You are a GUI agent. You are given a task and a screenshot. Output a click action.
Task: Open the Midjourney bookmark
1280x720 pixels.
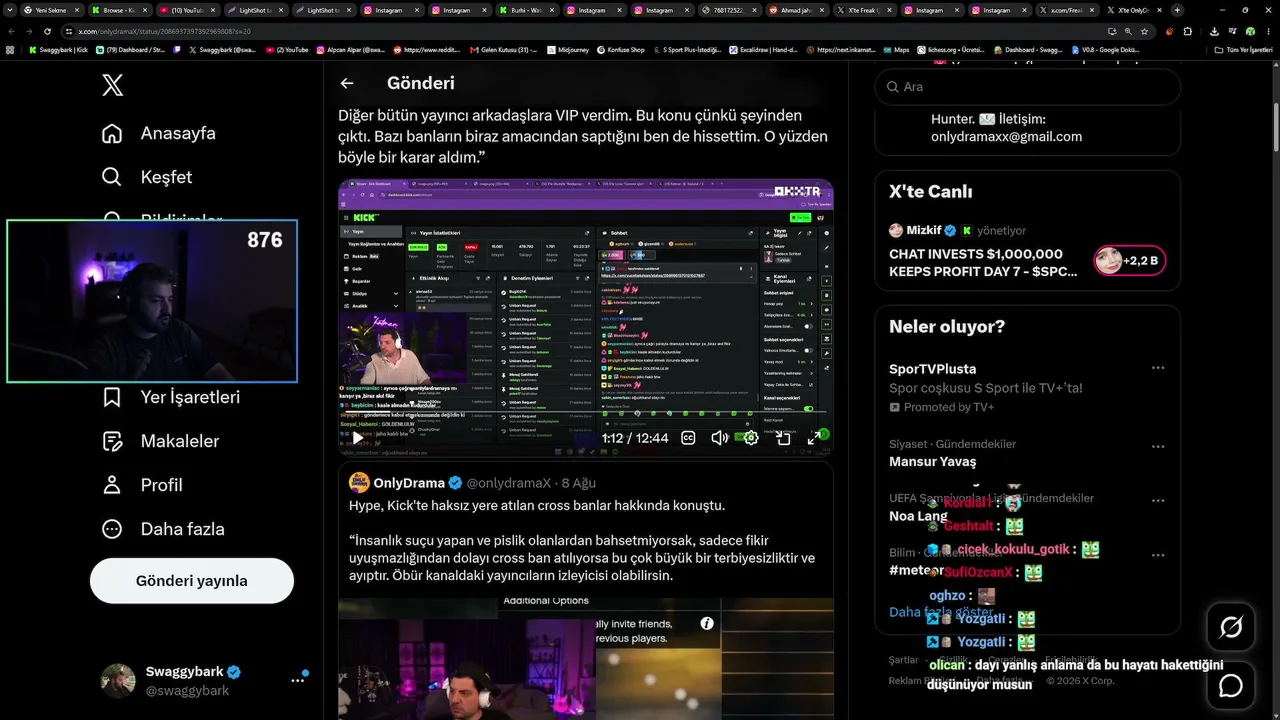click(566, 49)
